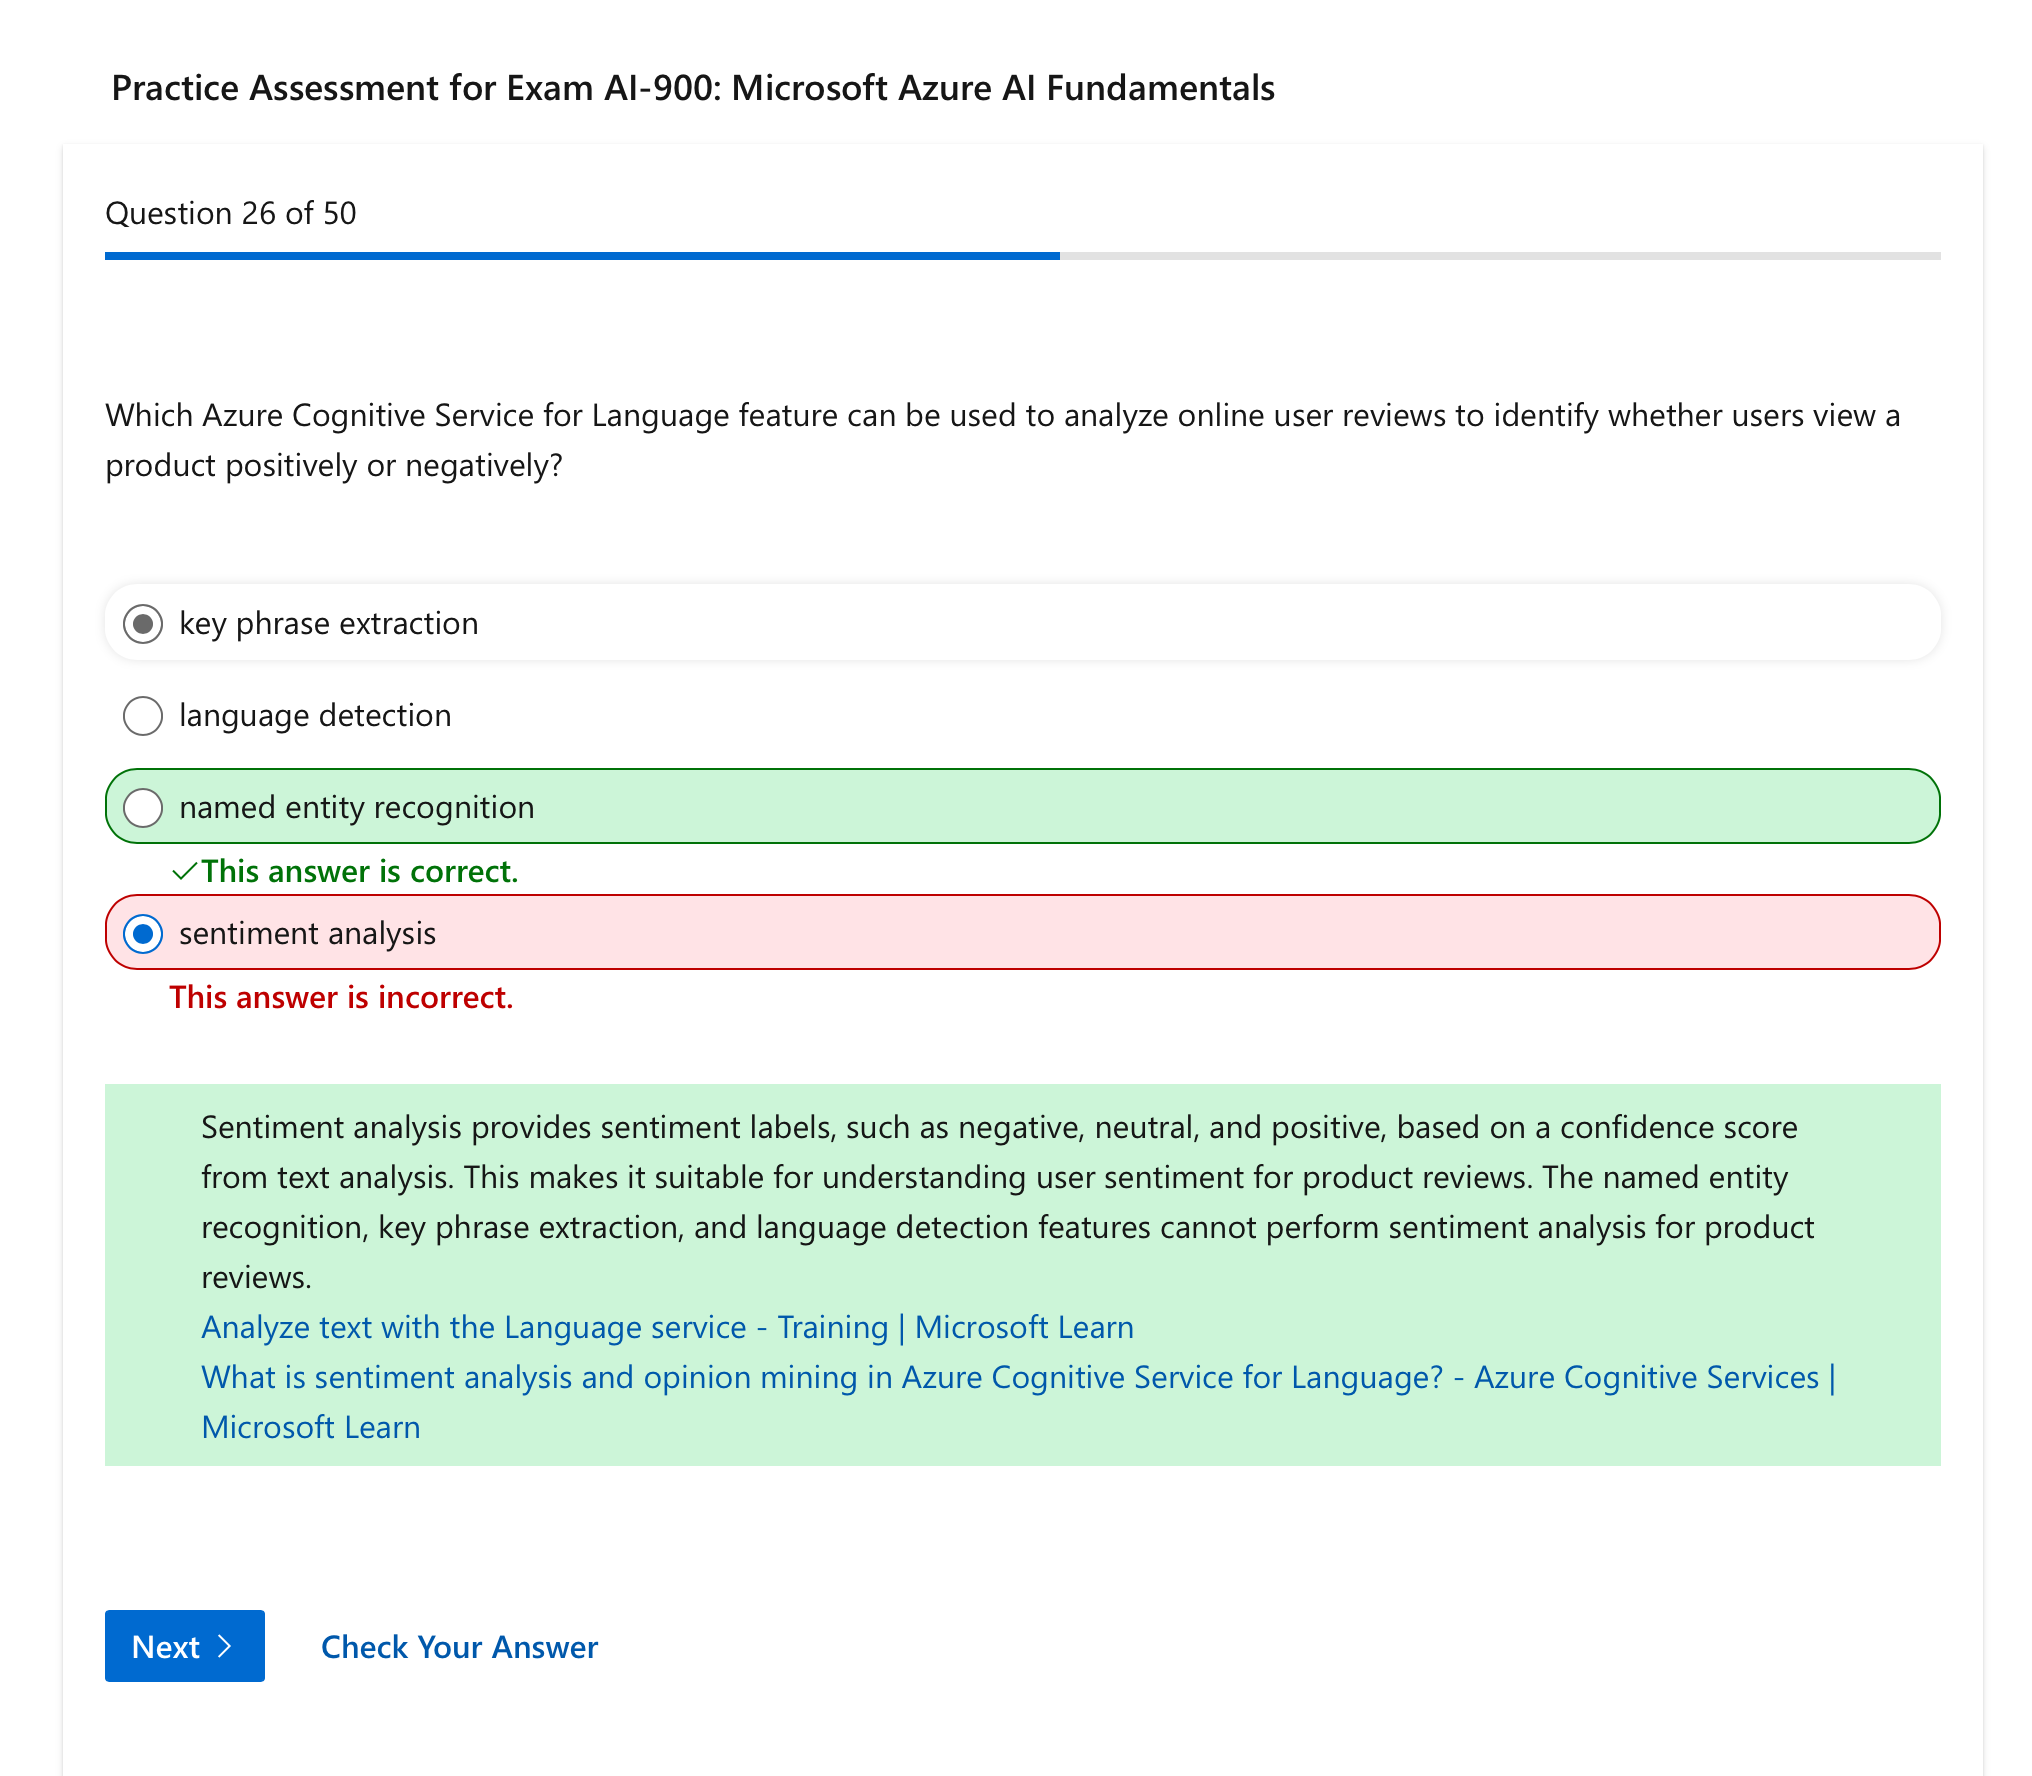Image resolution: width=2032 pixels, height=1776 pixels.
Task: Open the sentiment analysis and opinion mining link
Action: 1018,1377
